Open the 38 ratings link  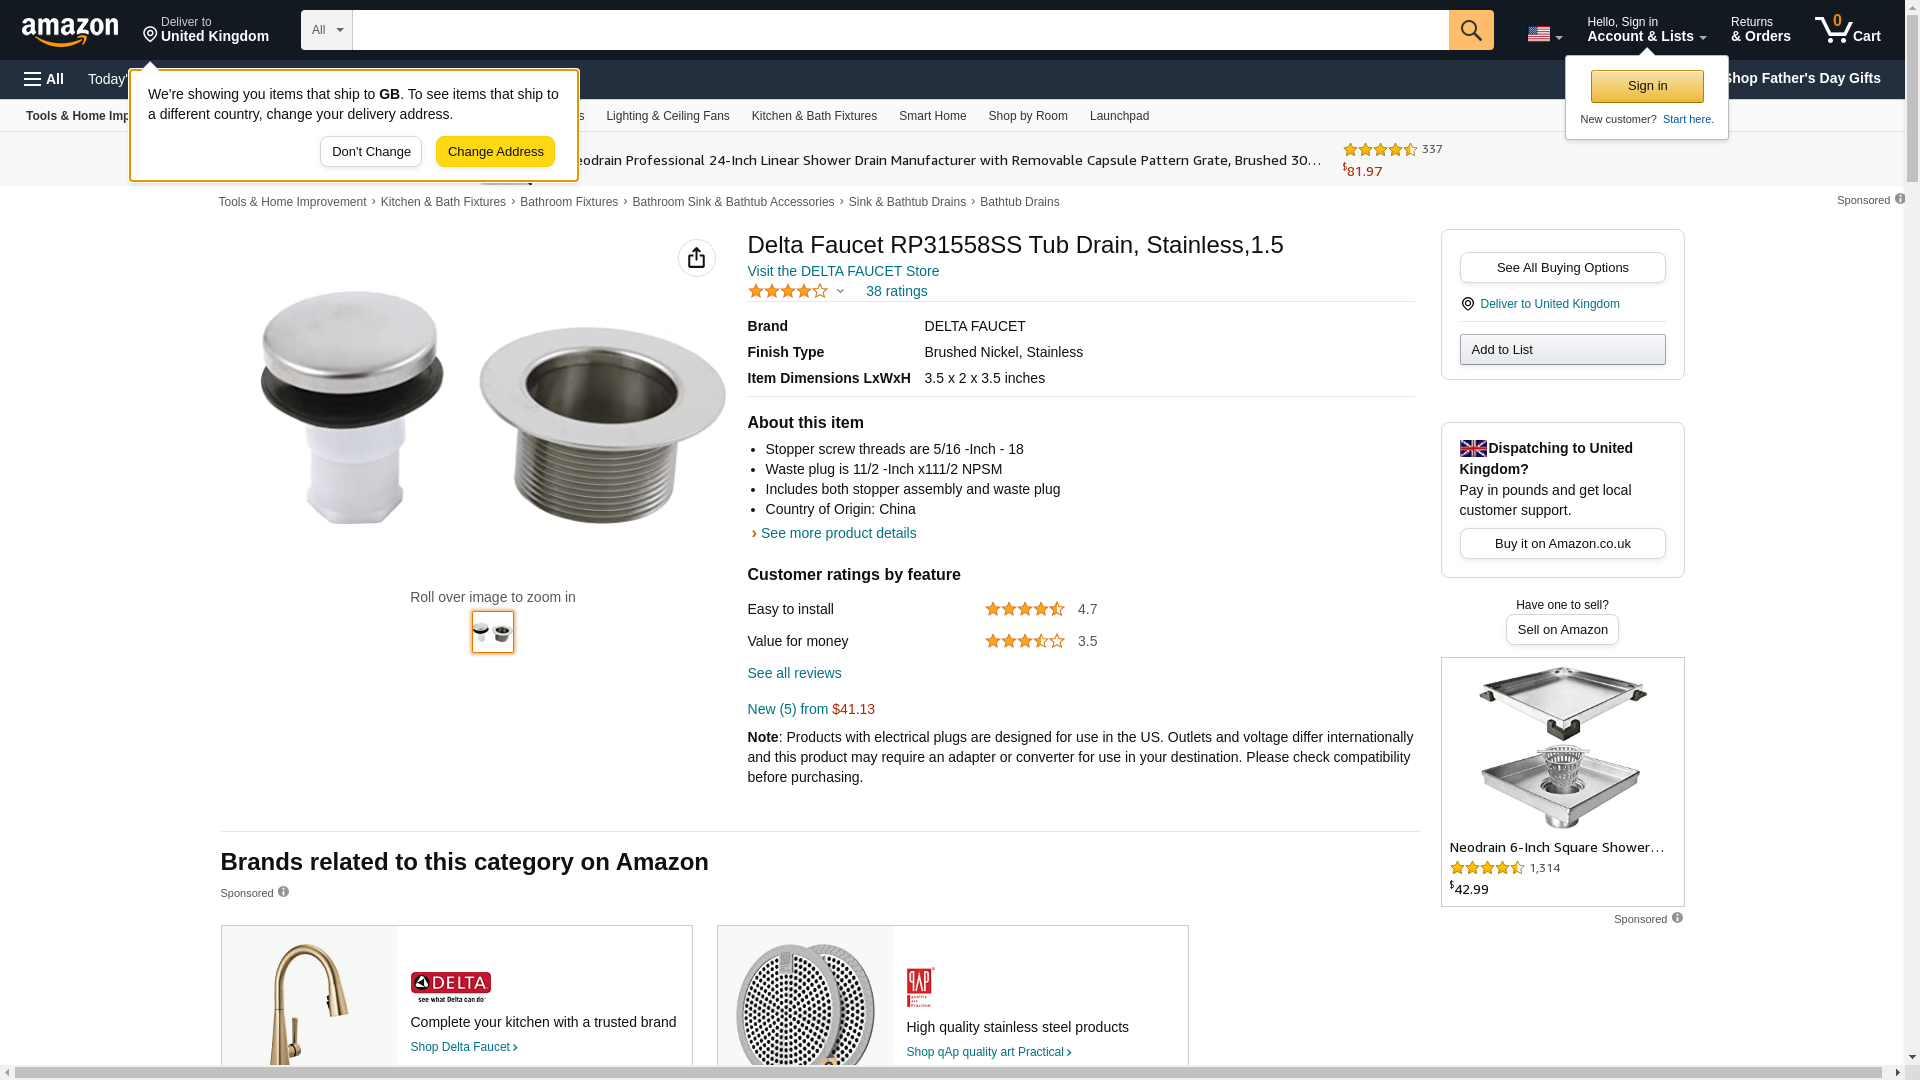pos(896,291)
